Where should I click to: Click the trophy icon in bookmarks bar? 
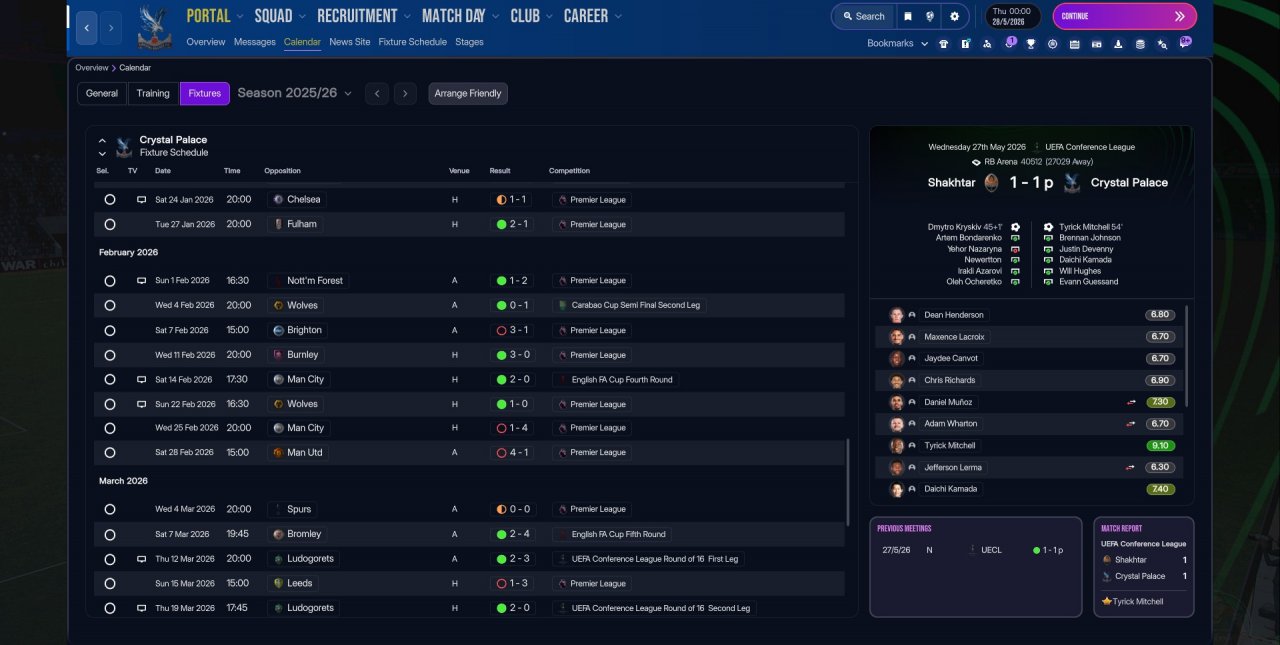pyautogui.click(x=1030, y=44)
